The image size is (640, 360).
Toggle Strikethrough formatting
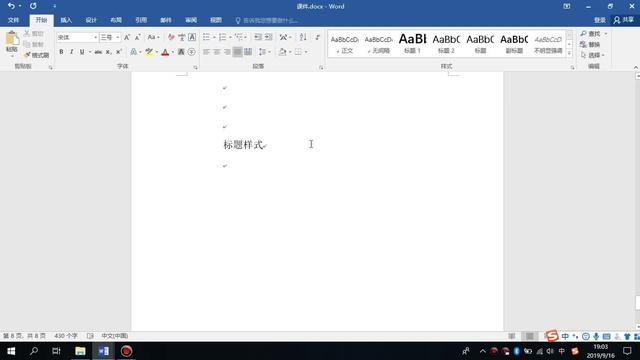click(x=98, y=52)
